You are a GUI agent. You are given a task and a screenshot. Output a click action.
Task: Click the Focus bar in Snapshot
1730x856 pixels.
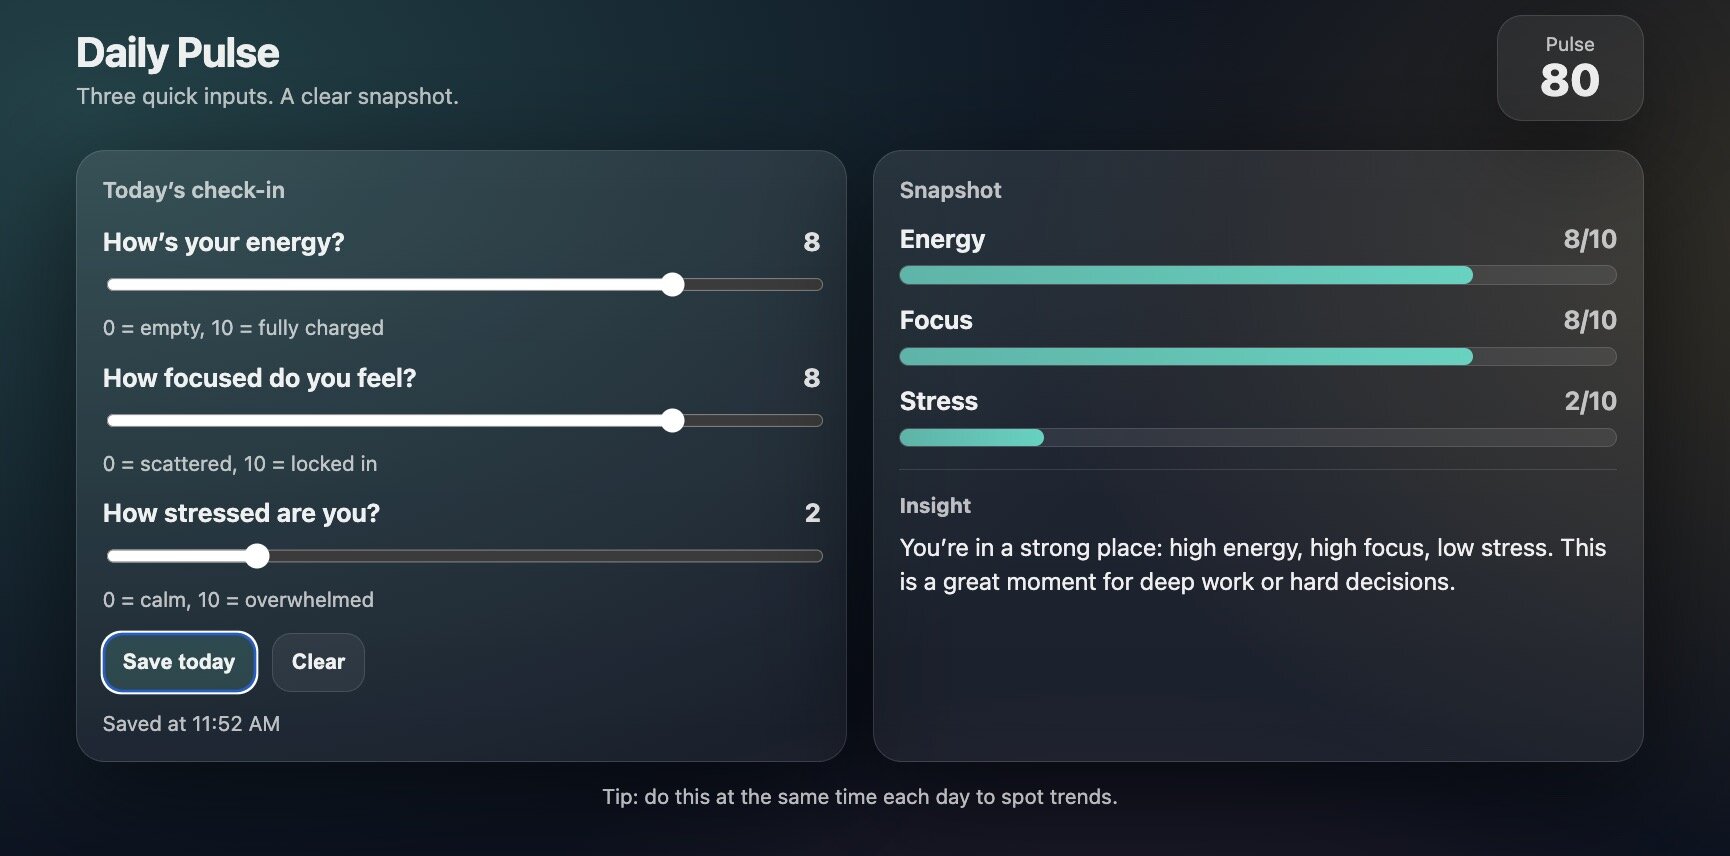point(1257,357)
